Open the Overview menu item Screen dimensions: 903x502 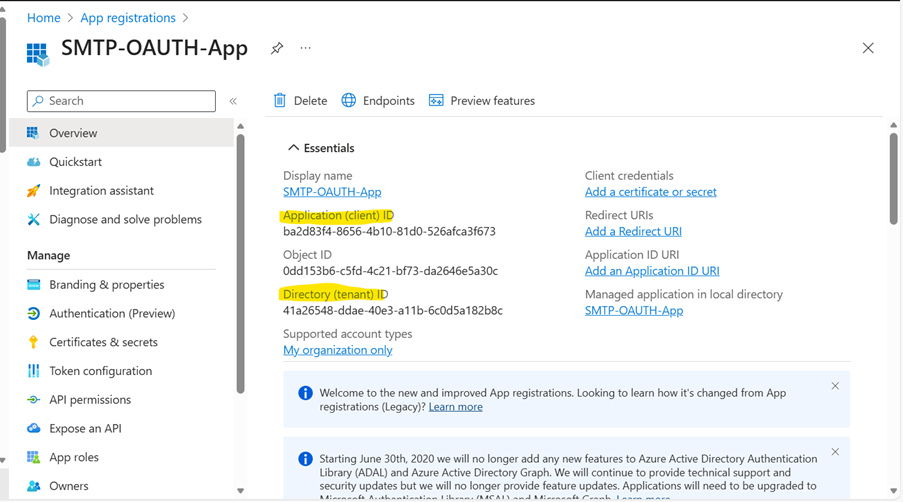coord(122,133)
